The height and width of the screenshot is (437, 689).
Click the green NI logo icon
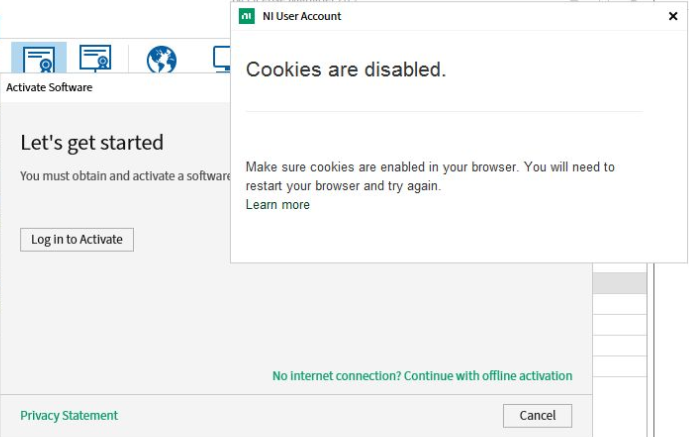[247, 16]
